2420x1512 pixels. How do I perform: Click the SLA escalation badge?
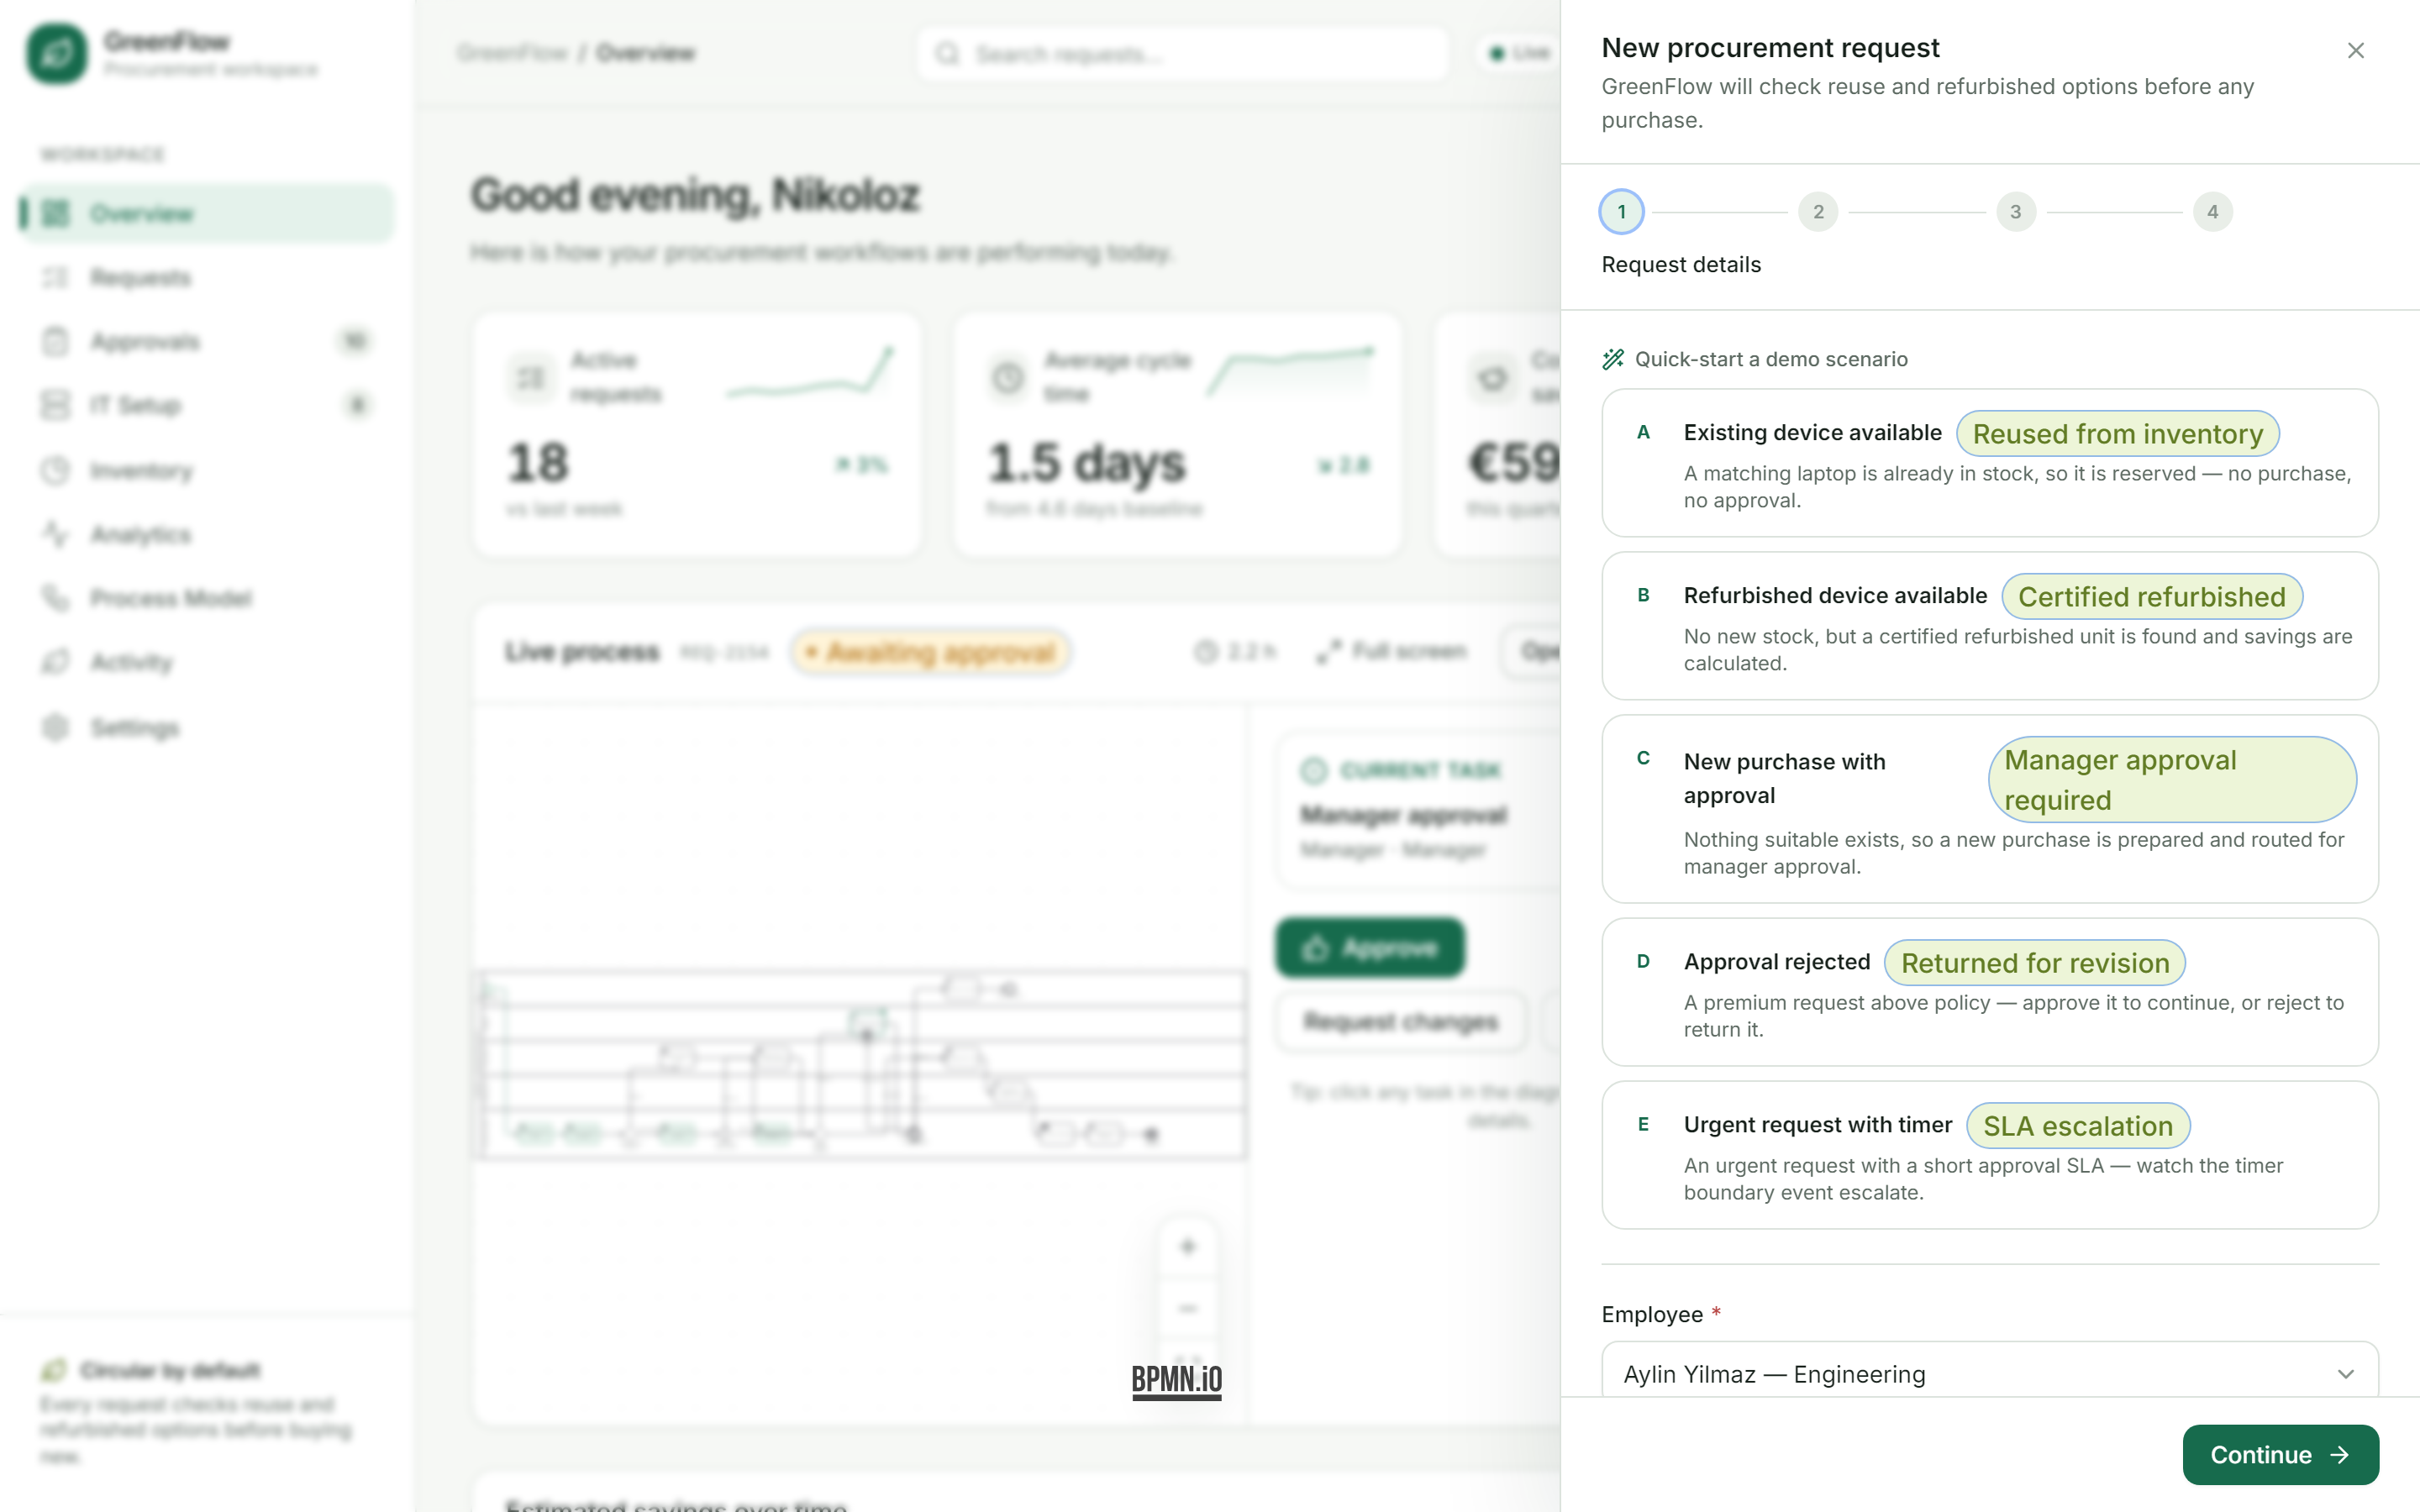2077,1126
